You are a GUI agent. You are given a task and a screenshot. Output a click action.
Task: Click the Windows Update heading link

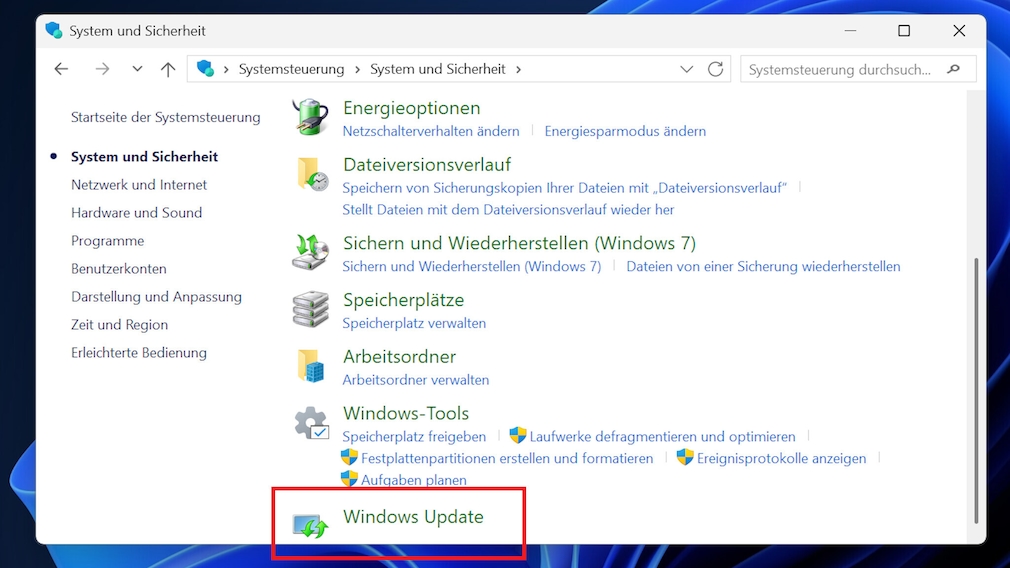[413, 517]
